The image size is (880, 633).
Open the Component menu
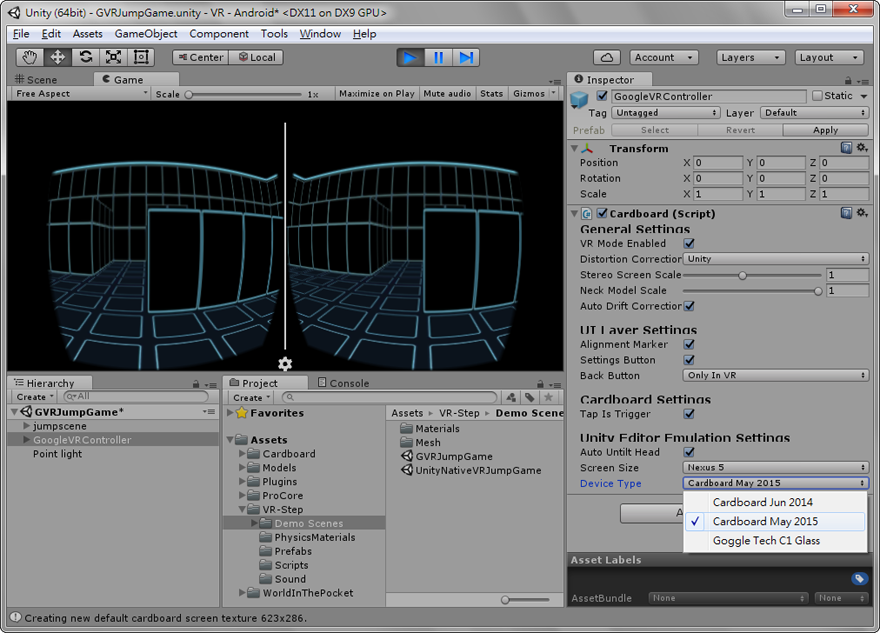tap(219, 34)
